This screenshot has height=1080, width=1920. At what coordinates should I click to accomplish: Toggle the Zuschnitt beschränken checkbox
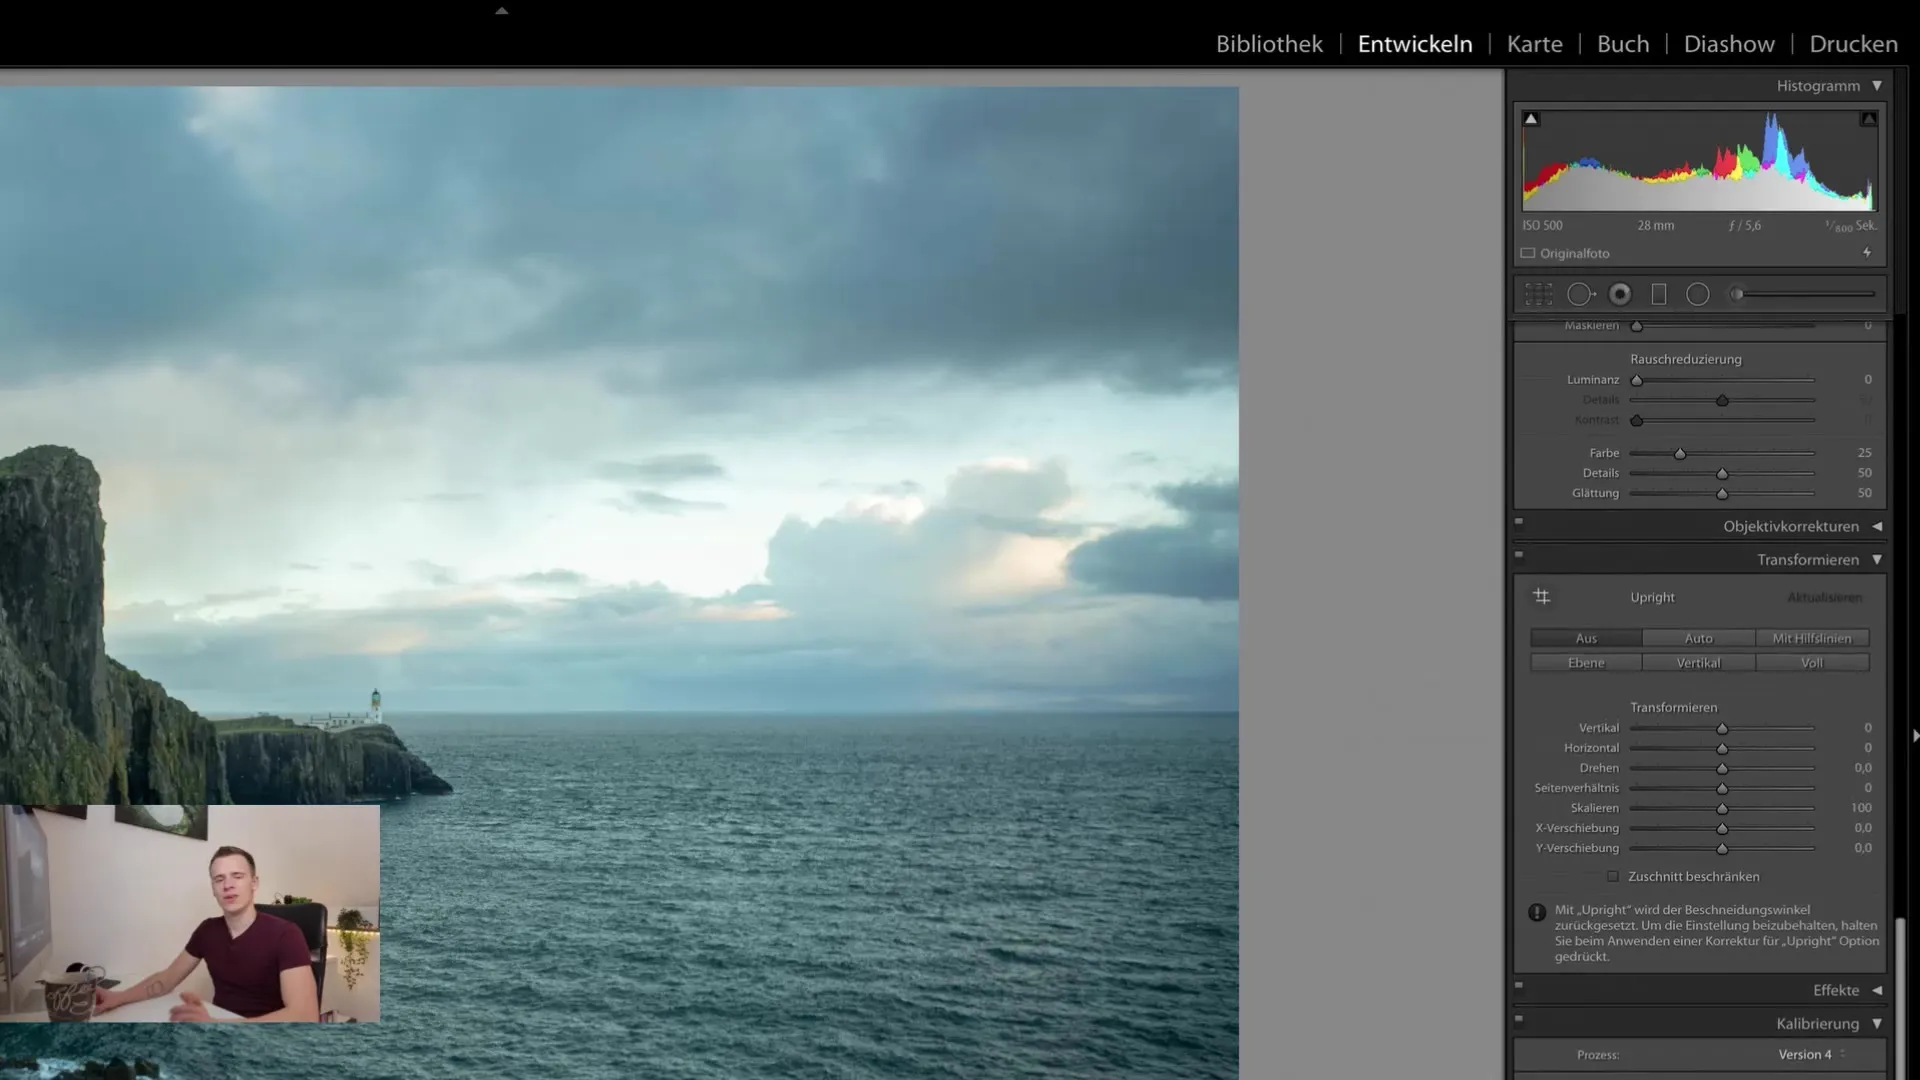point(1613,876)
